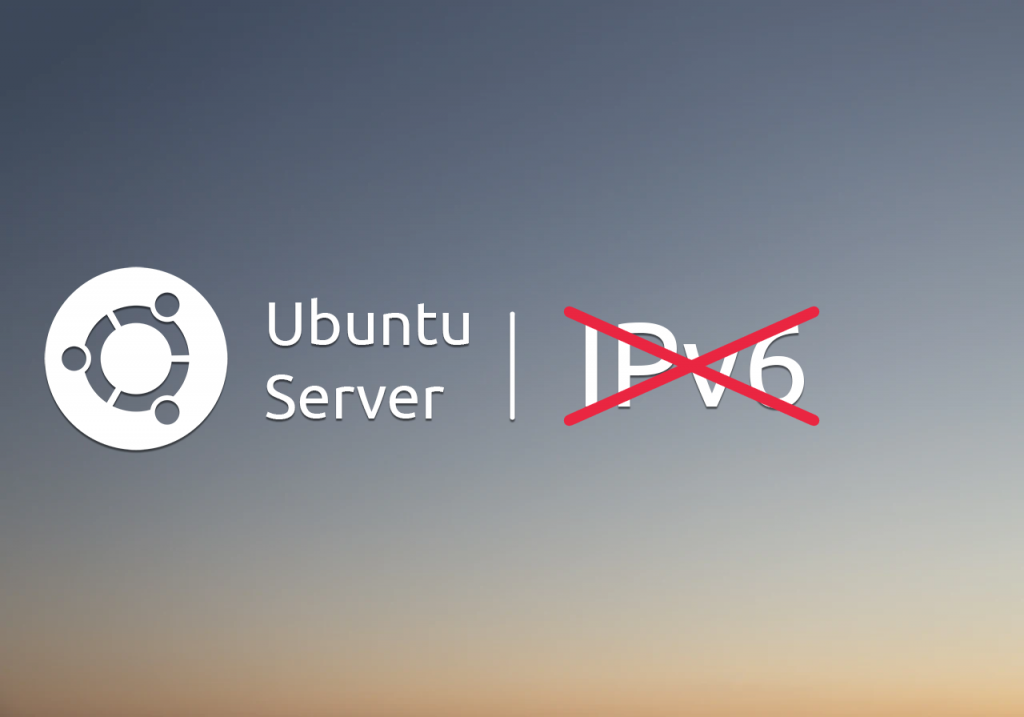Select the left small dot in Ubuntu logo

click(x=74, y=358)
